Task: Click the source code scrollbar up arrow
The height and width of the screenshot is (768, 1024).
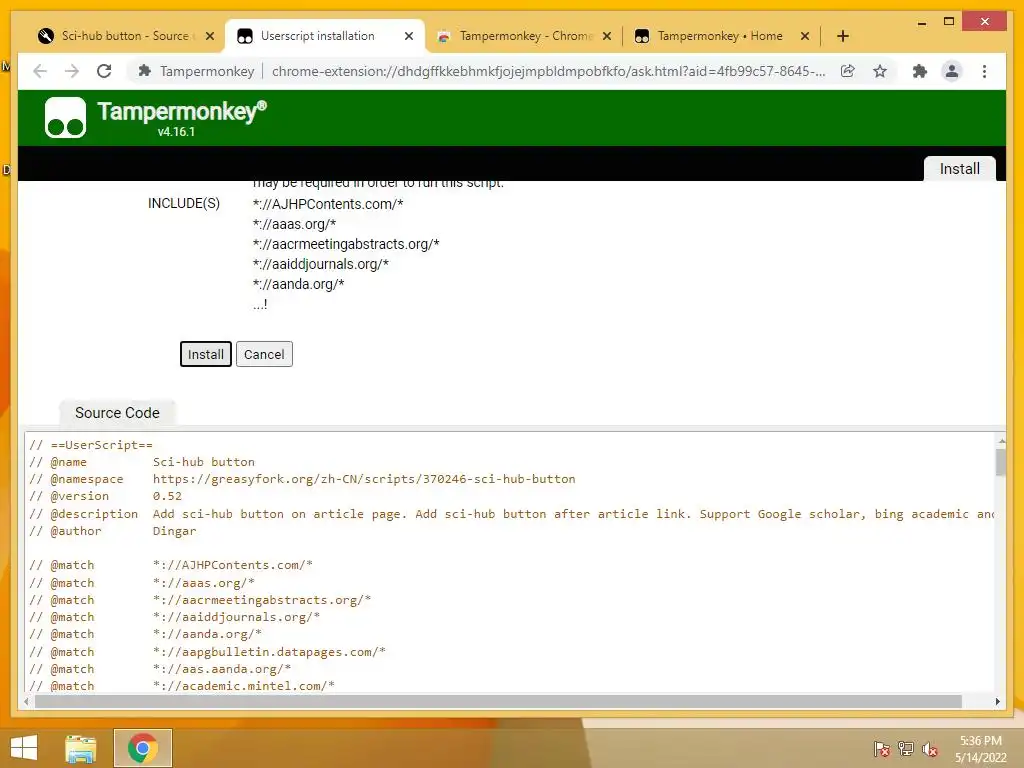Action: (x=1000, y=439)
